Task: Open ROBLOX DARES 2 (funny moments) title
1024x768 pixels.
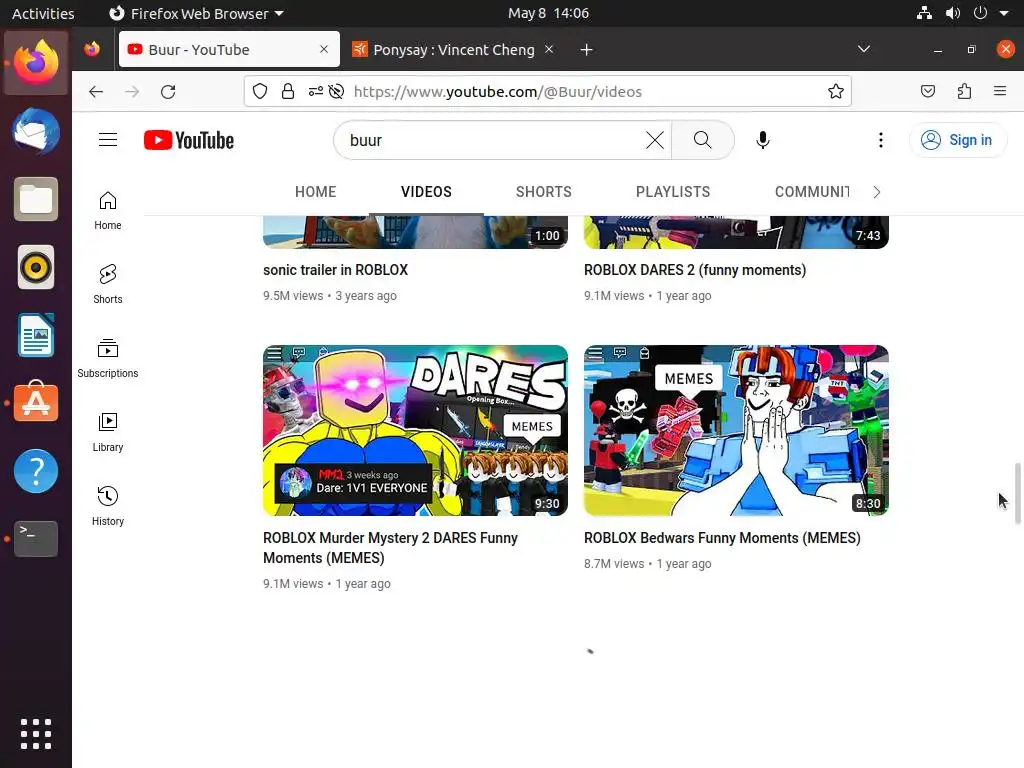Action: [695, 270]
